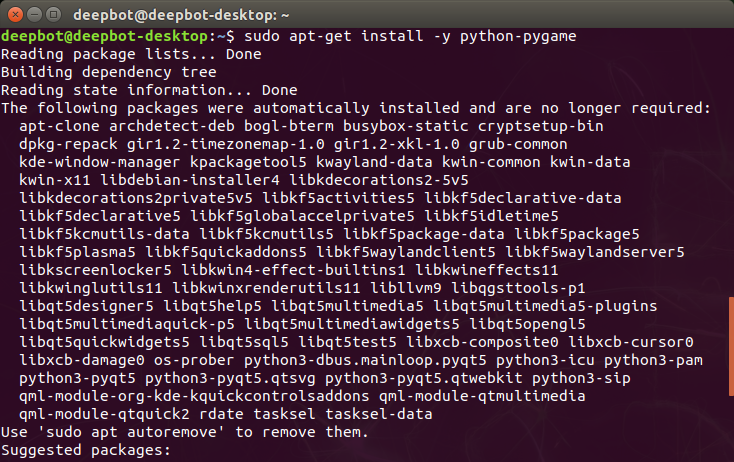Screen dimensions: 734x462
Task: Click the package name 'grub-common'
Action: pyautogui.click(x=518, y=144)
